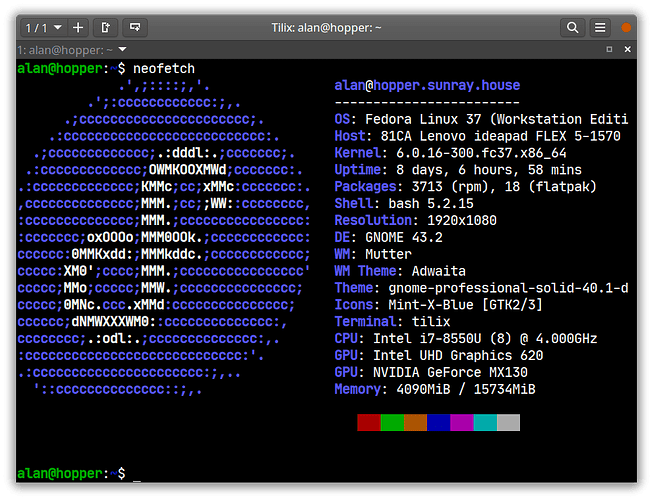Viewport: 652px width, 500px height.
Task: Click the Tilix: alan@hopper window title
Action: coord(325,27)
